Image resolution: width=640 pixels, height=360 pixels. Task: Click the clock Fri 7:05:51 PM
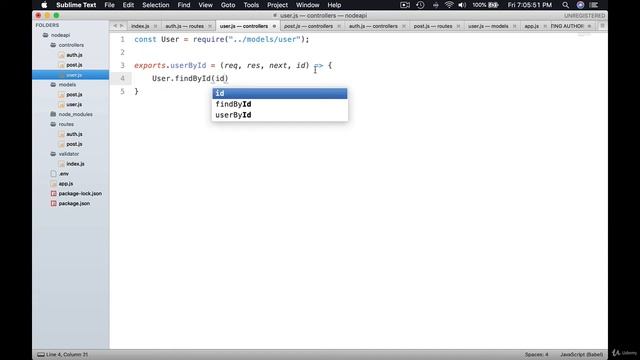529,5
